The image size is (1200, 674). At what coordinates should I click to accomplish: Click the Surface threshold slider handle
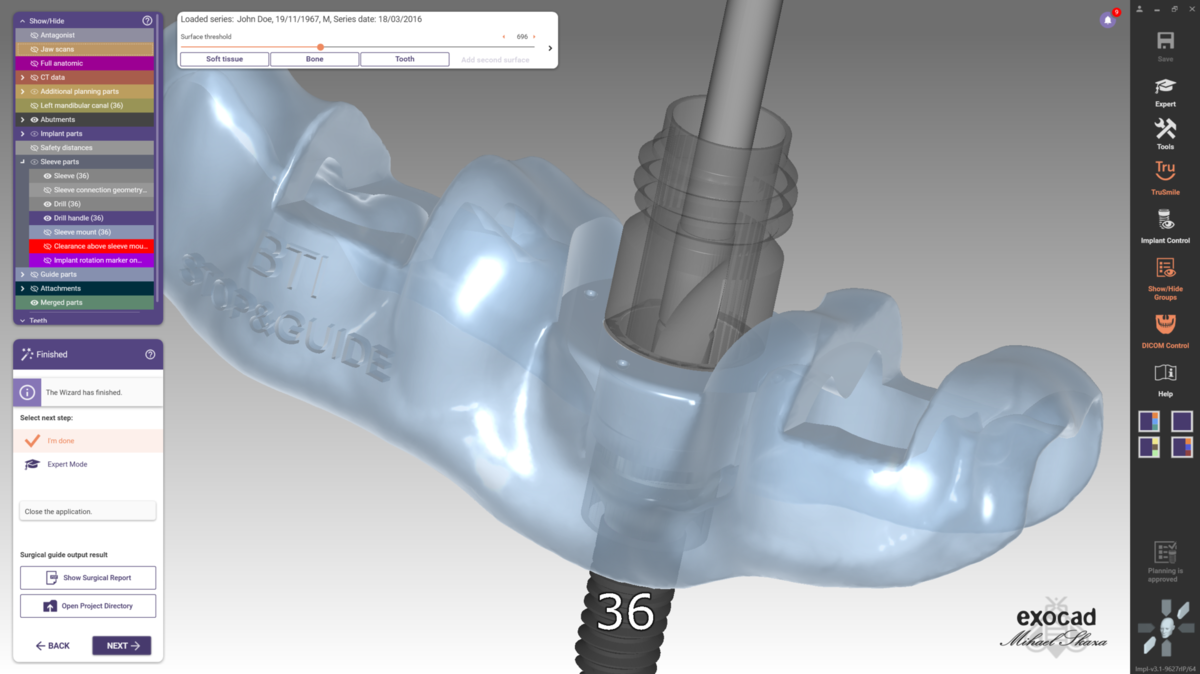[320, 47]
